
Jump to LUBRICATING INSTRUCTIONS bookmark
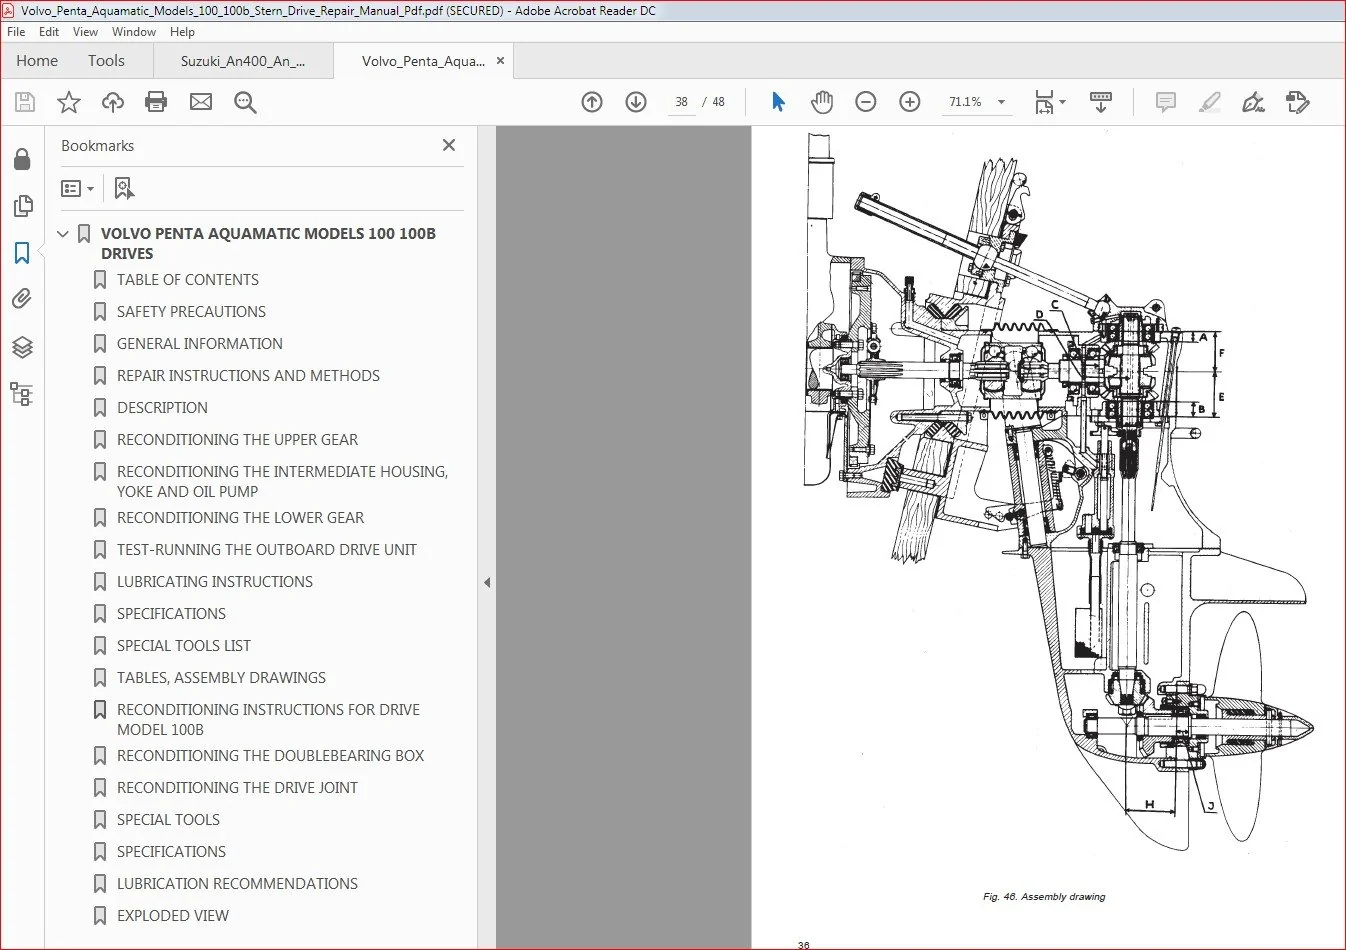[x=215, y=582]
